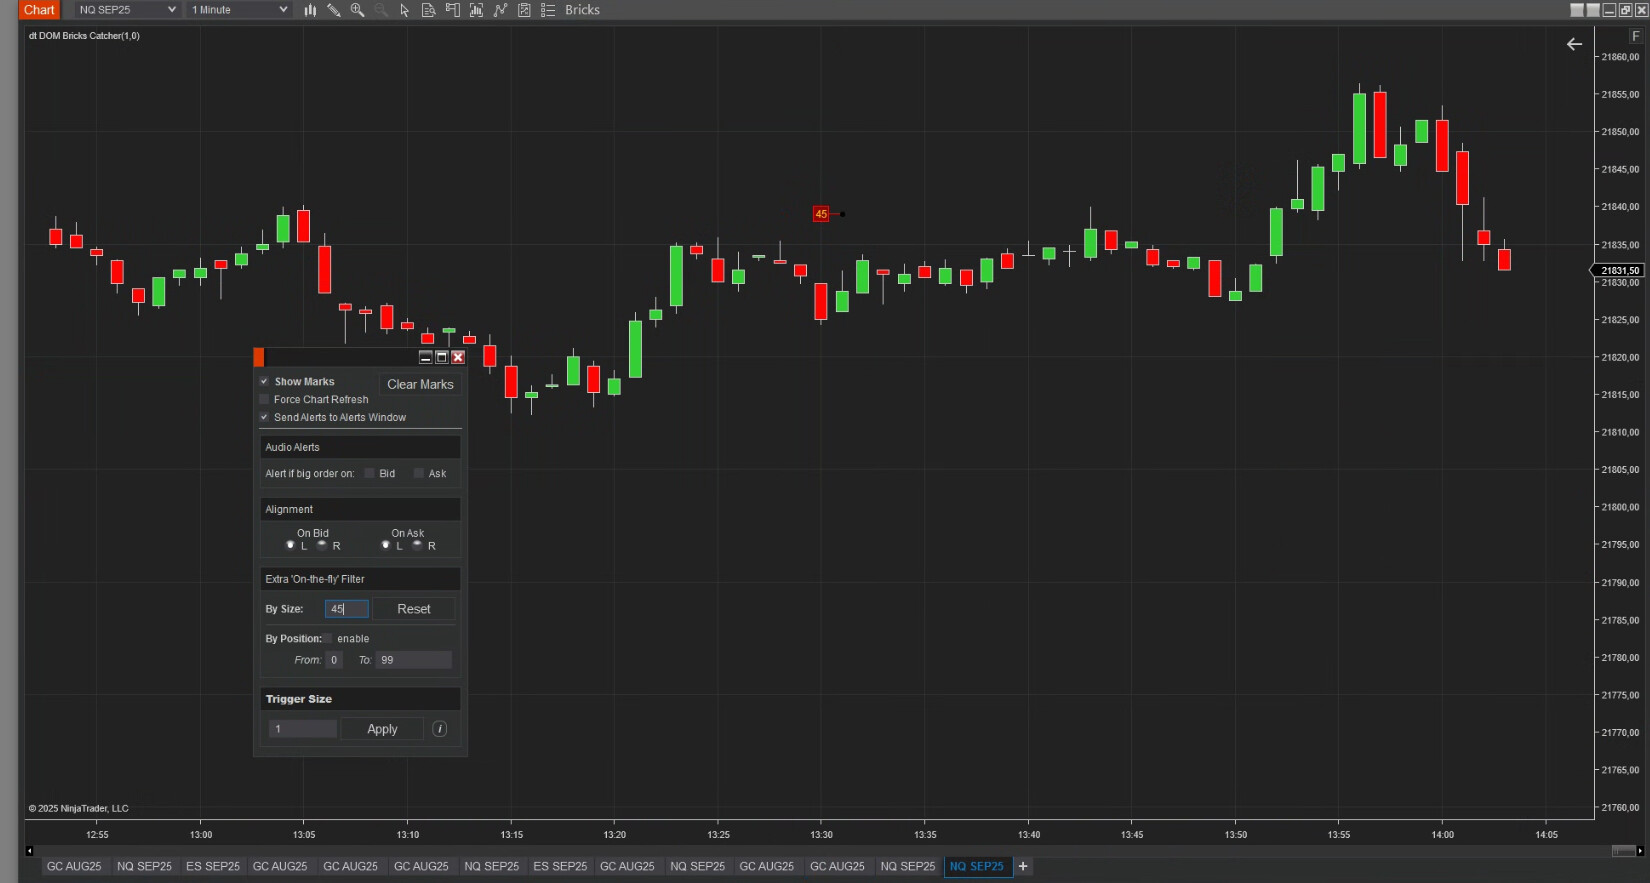Open the chart trader icon
Viewport: 1650px width, 883px height.
click(x=452, y=10)
